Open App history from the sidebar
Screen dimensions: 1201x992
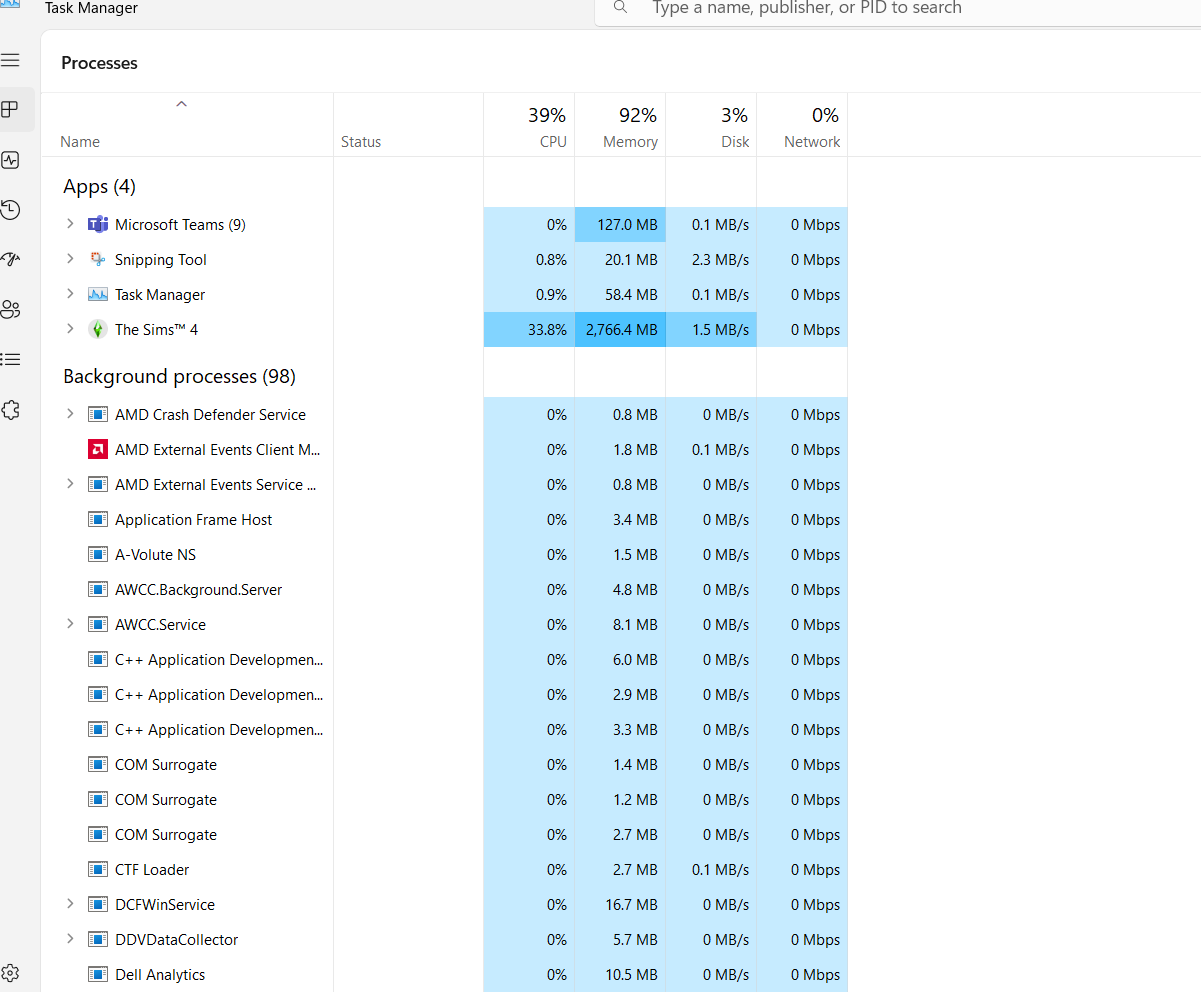point(10,210)
